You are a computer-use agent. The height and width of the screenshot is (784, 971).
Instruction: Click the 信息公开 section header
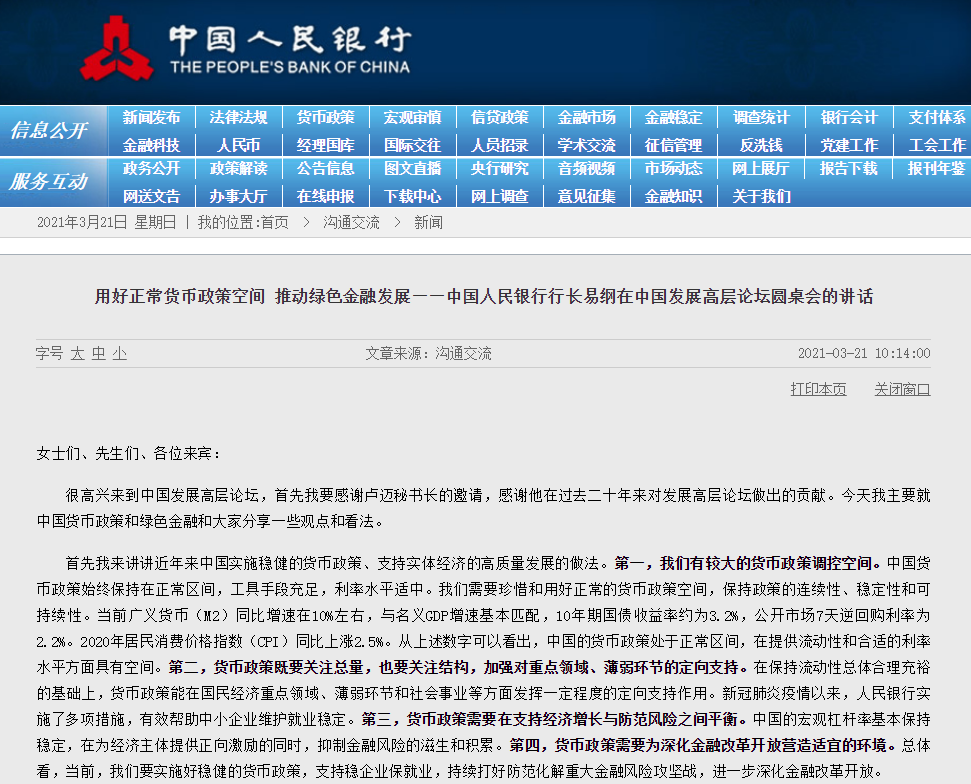(49, 131)
